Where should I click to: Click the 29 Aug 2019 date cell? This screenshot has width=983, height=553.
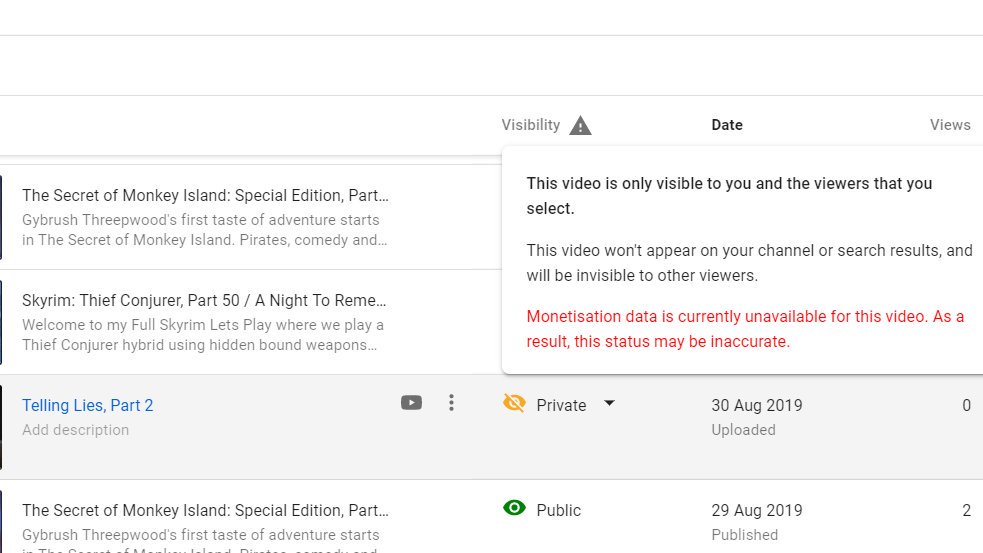click(757, 510)
